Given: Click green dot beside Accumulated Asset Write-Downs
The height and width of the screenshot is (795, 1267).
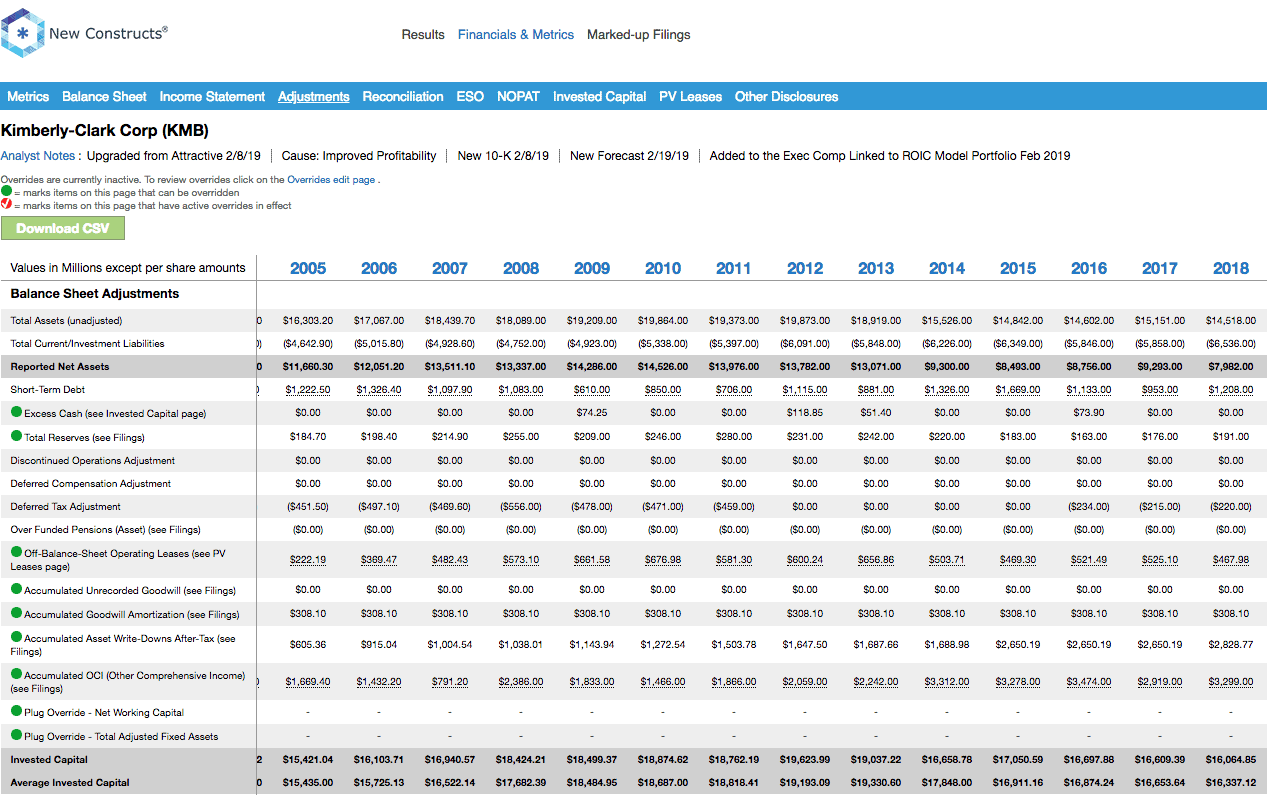Looking at the screenshot, I should click(16, 637).
